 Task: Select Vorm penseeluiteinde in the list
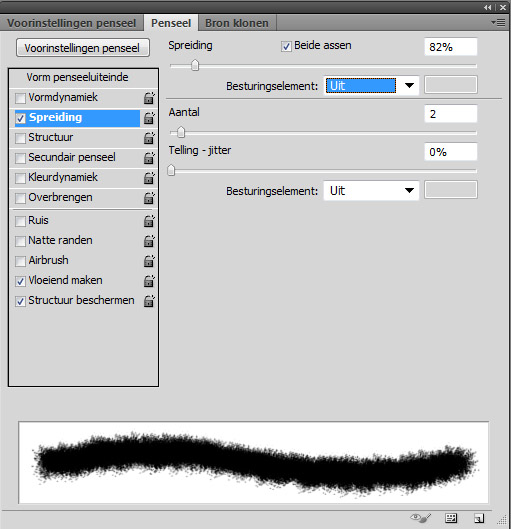(77, 77)
